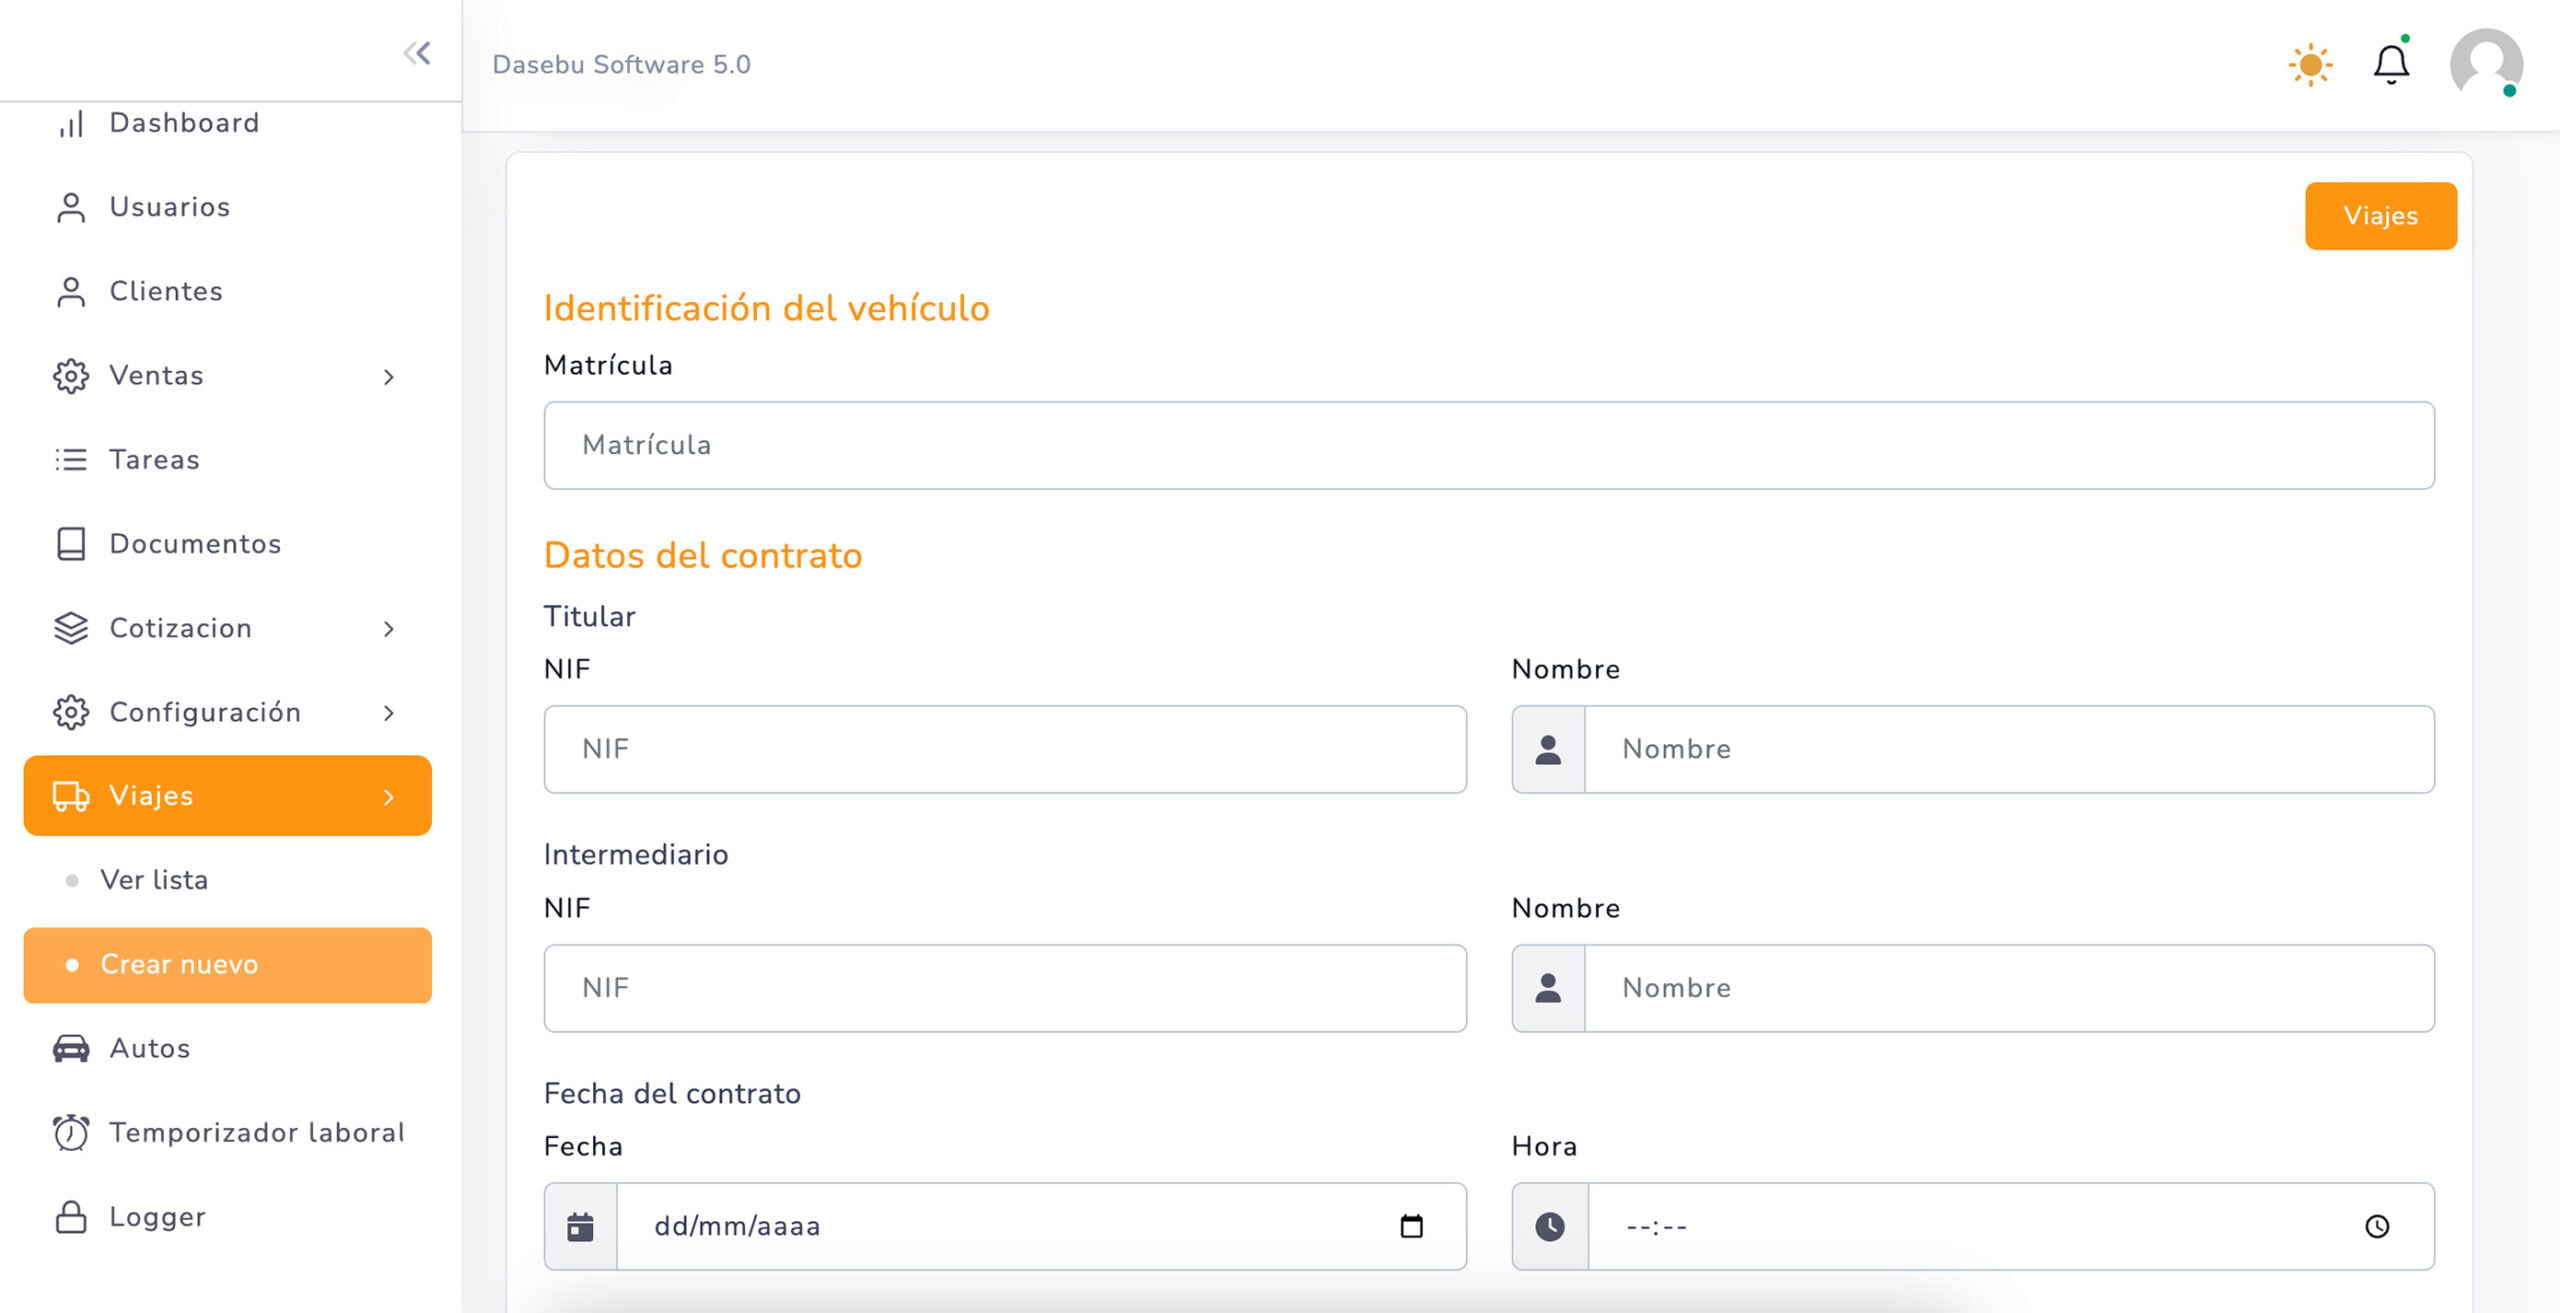The height and width of the screenshot is (1313, 2560).
Task: Expand the Cotizacion submenu chevron
Action: tap(389, 629)
